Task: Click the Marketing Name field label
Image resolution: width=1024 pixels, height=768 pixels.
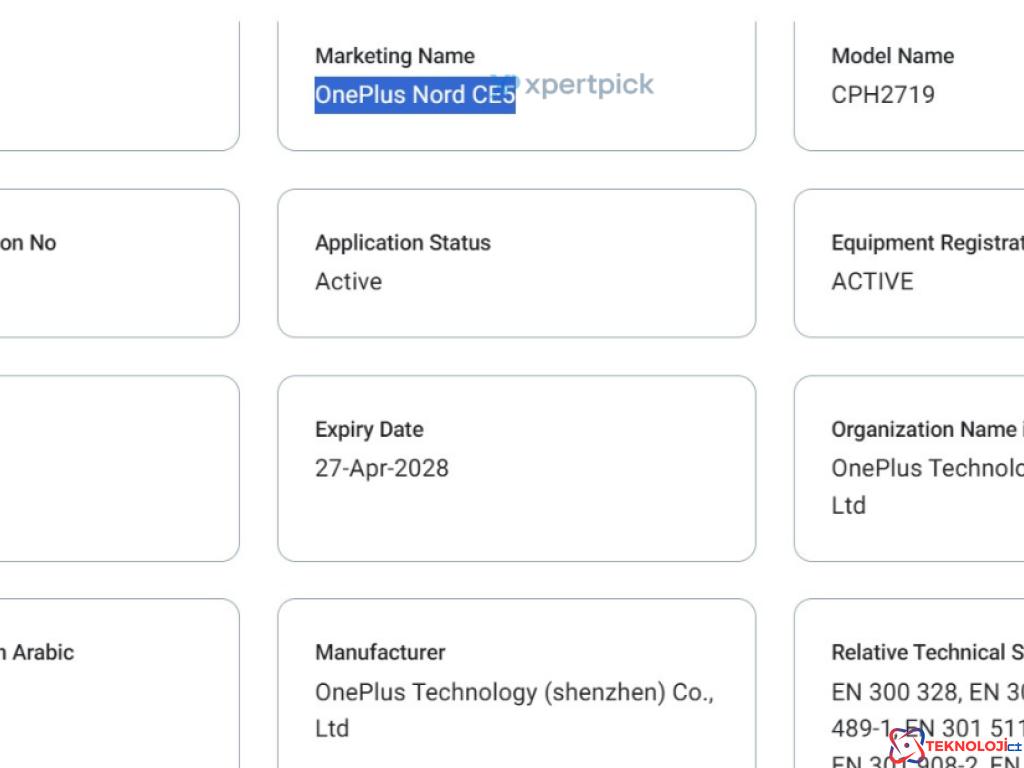Action: point(394,56)
